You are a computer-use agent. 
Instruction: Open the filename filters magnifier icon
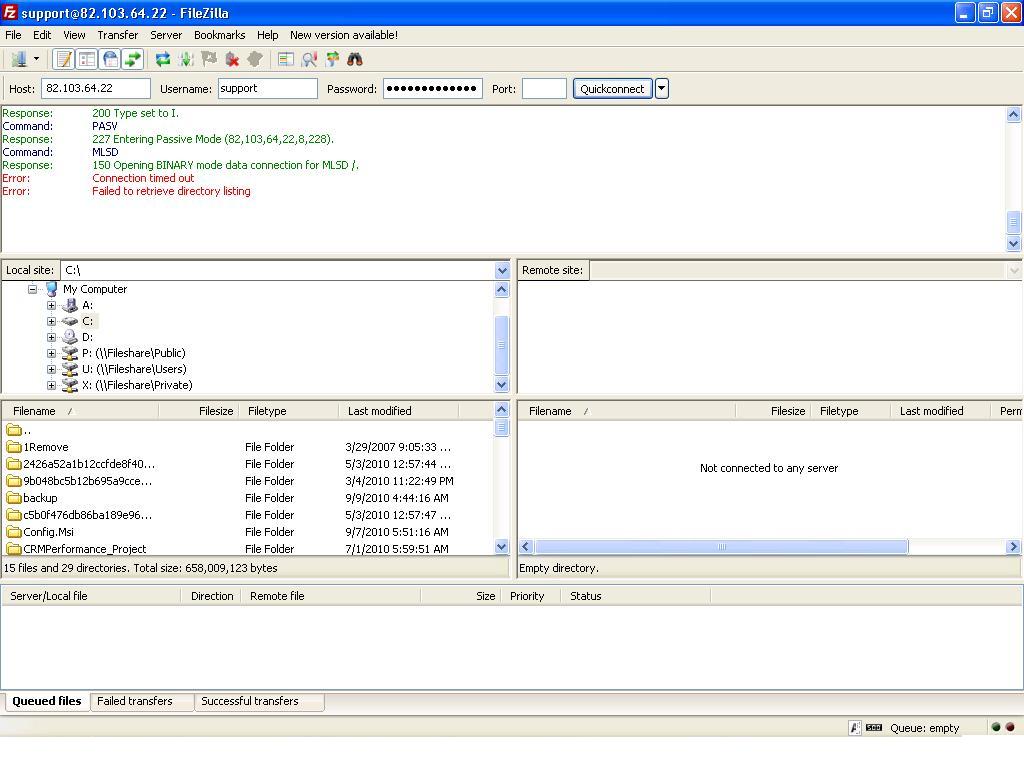309,60
